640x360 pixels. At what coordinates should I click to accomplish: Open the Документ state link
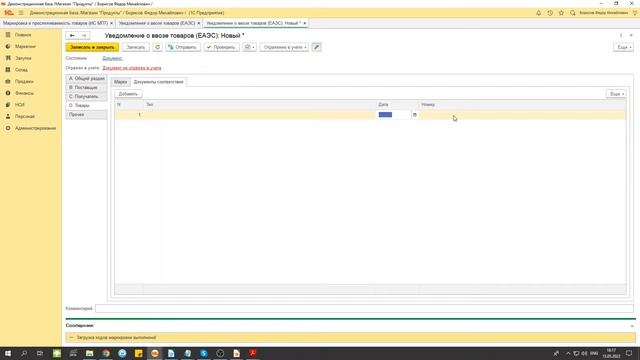[112, 58]
